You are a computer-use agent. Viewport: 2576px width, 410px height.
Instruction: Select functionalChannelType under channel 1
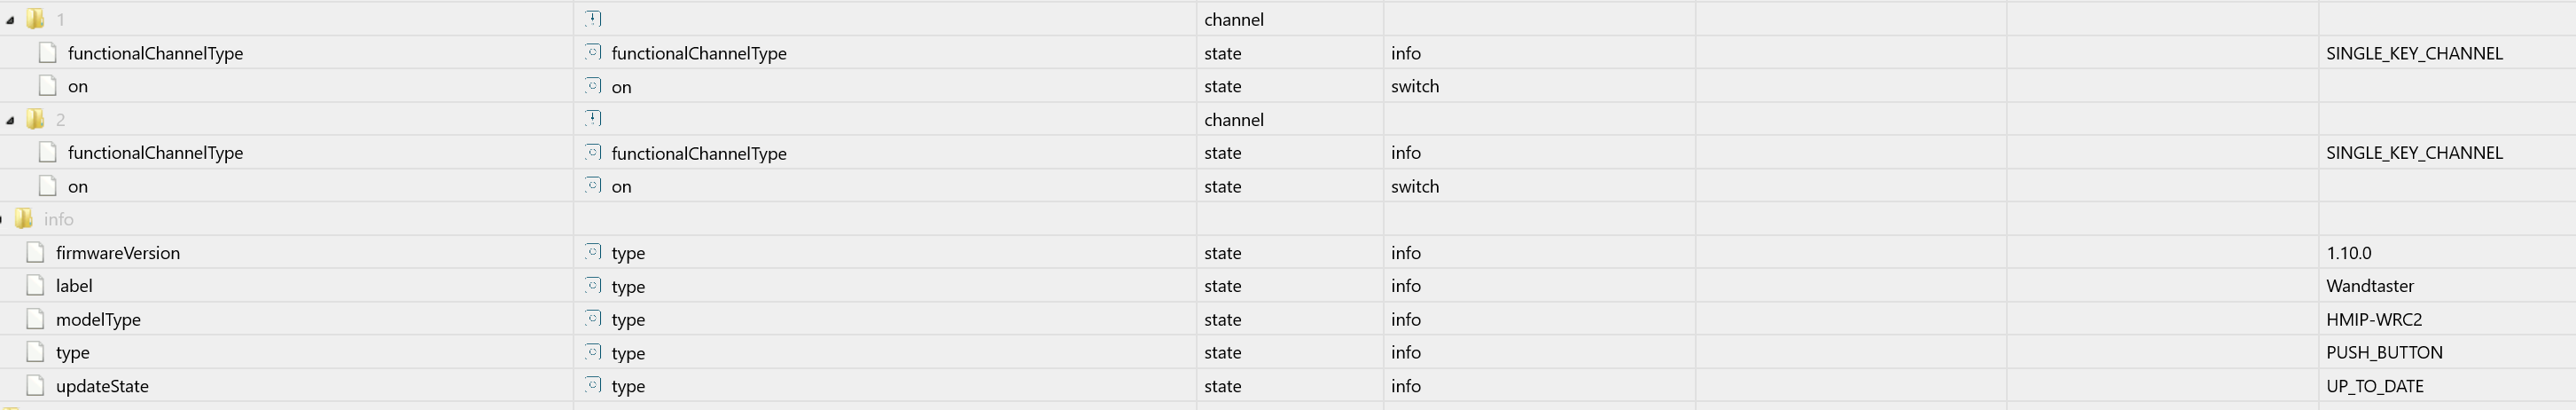point(155,53)
